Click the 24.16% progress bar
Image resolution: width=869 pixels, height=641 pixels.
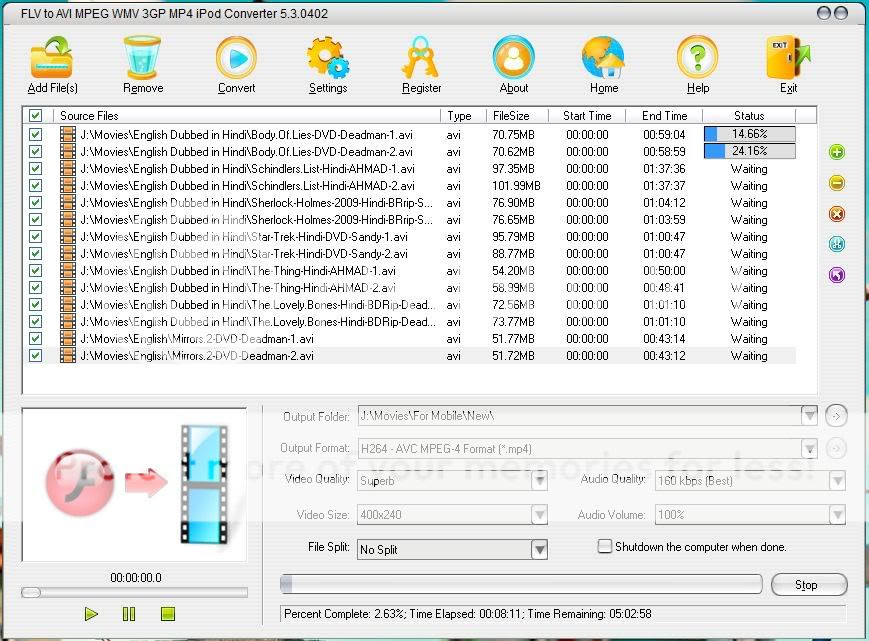point(749,151)
